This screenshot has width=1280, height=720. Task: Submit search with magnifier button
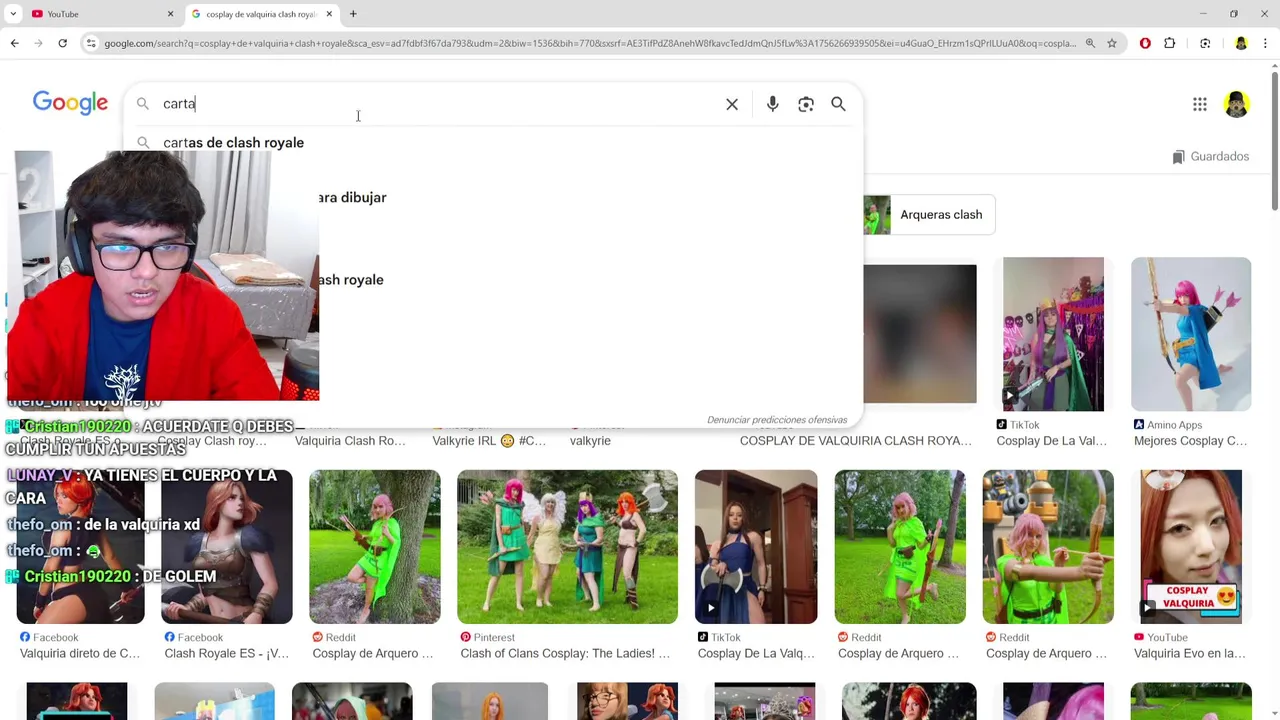point(838,104)
